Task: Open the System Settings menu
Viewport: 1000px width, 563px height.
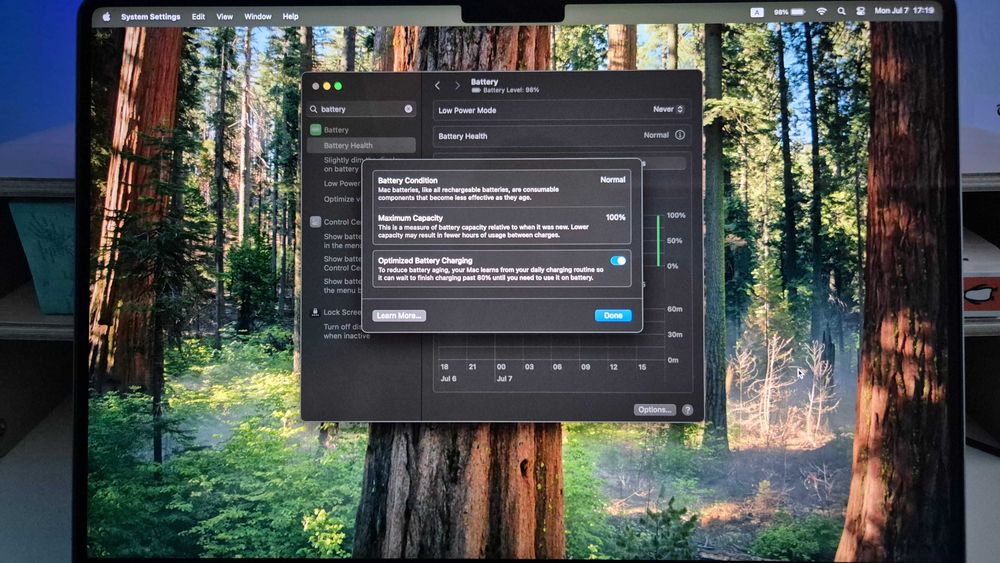Action: (151, 17)
